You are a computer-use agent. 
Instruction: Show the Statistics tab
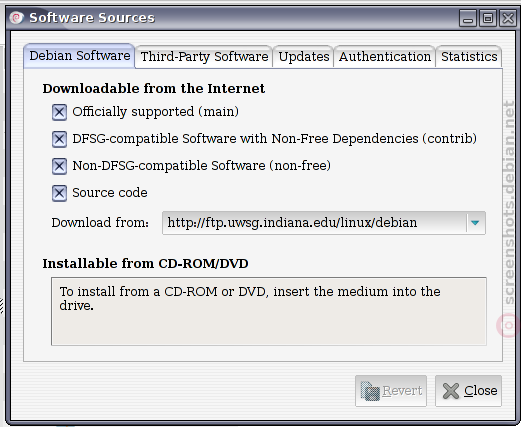pos(469,57)
